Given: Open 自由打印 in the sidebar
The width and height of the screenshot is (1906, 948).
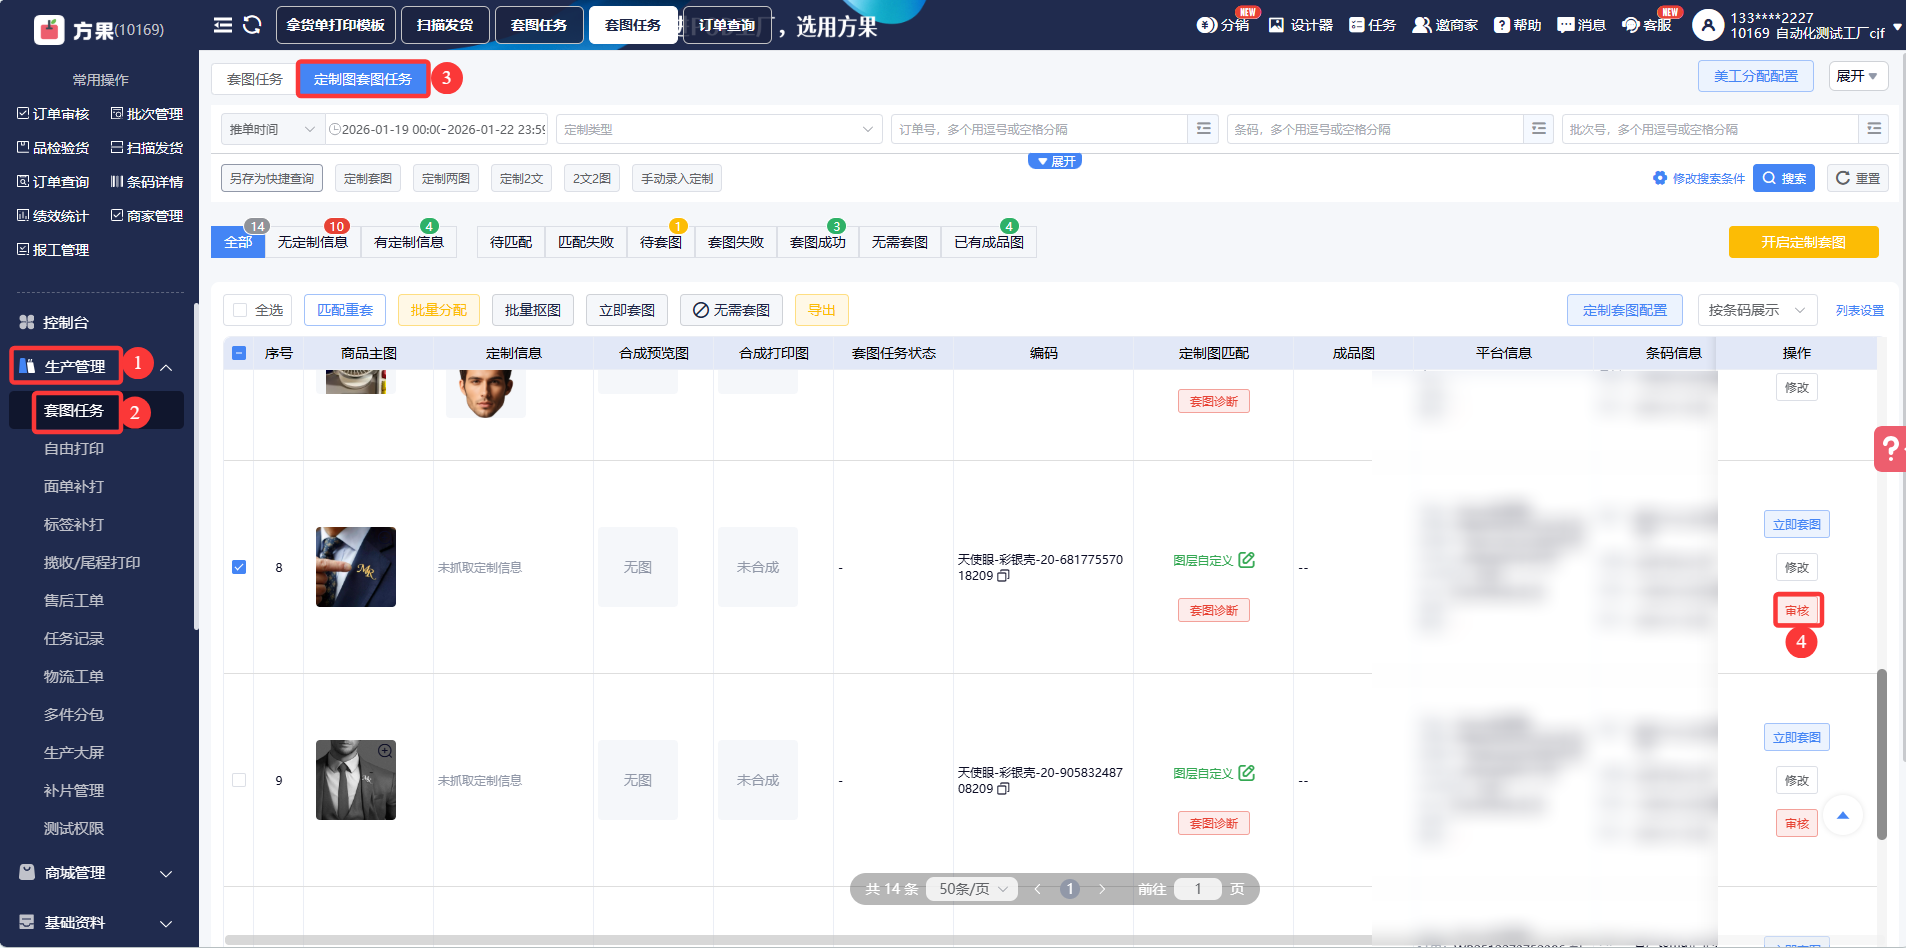Looking at the screenshot, I should [74, 449].
